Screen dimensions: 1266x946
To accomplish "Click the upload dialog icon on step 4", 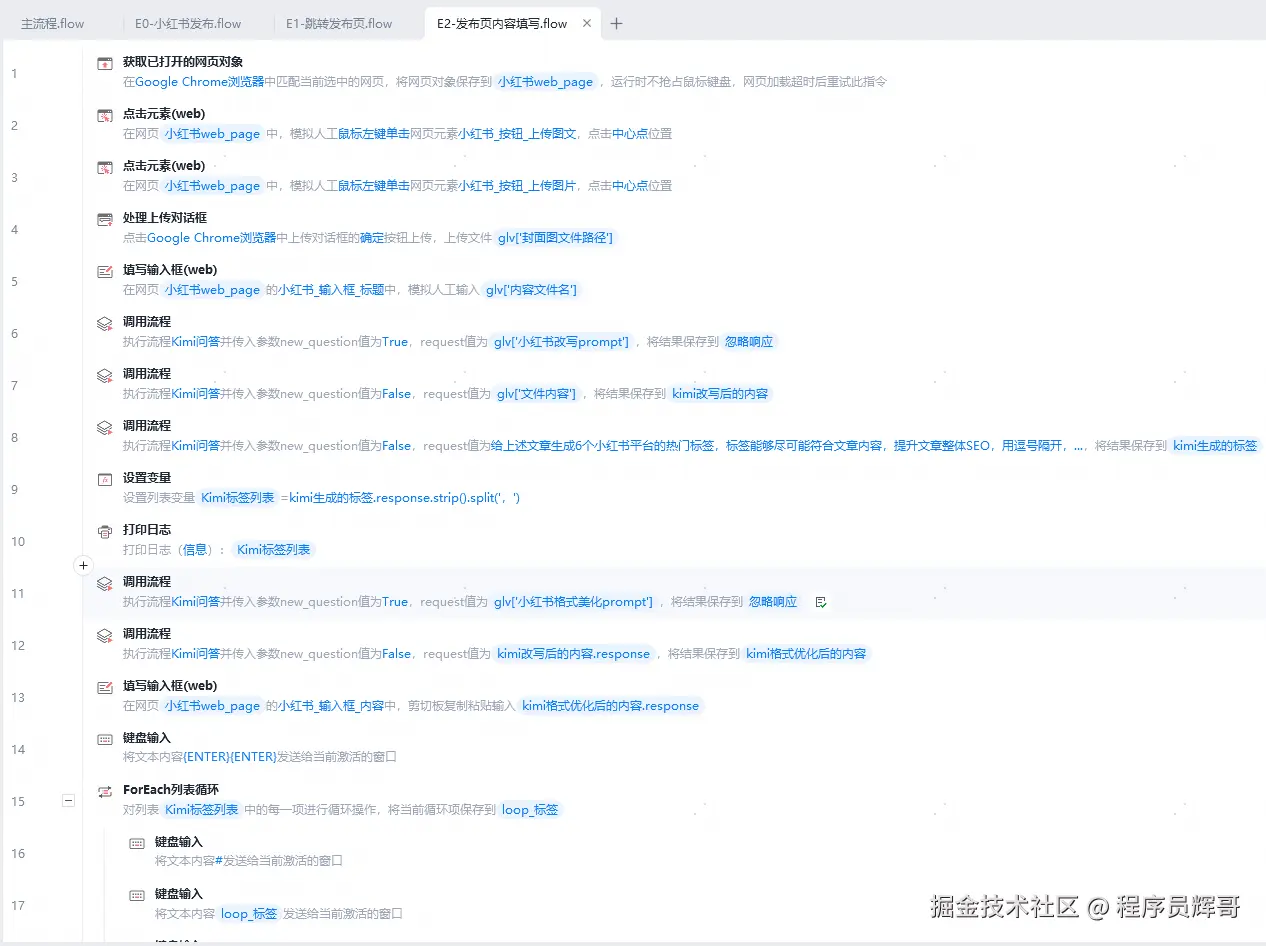I will [x=104, y=218].
